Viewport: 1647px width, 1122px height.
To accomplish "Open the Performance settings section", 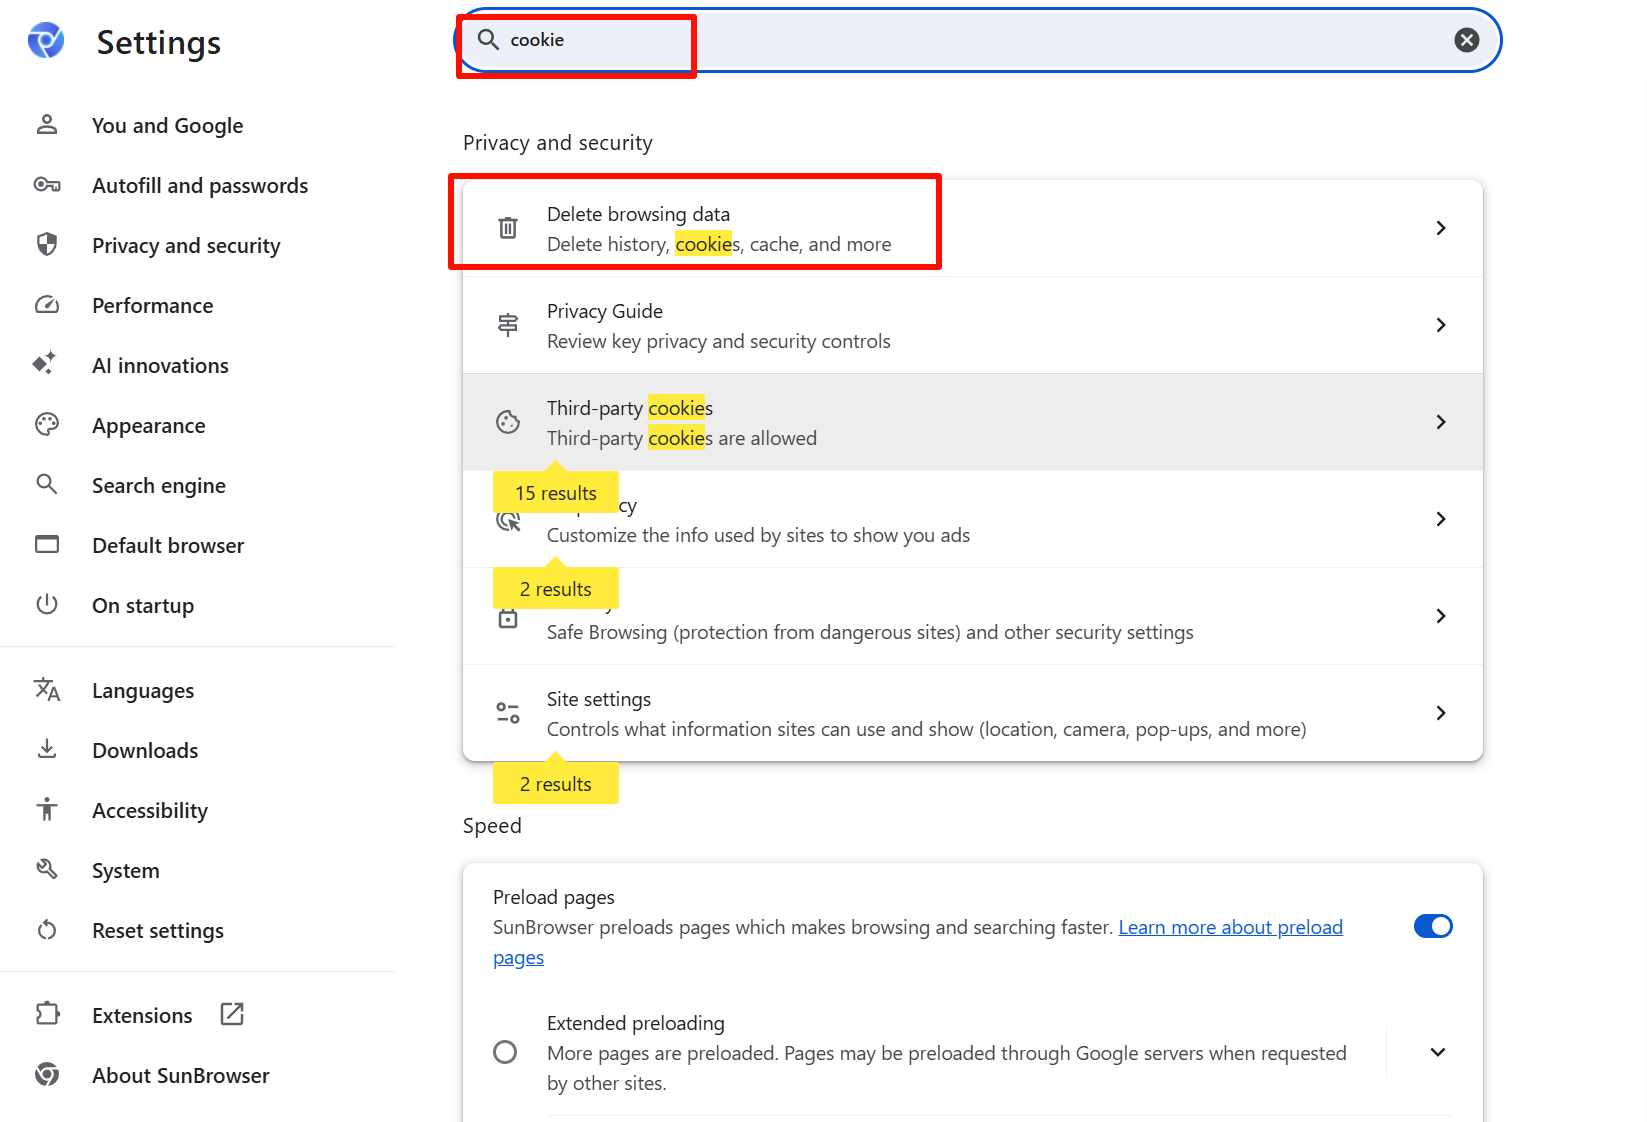I will (152, 306).
